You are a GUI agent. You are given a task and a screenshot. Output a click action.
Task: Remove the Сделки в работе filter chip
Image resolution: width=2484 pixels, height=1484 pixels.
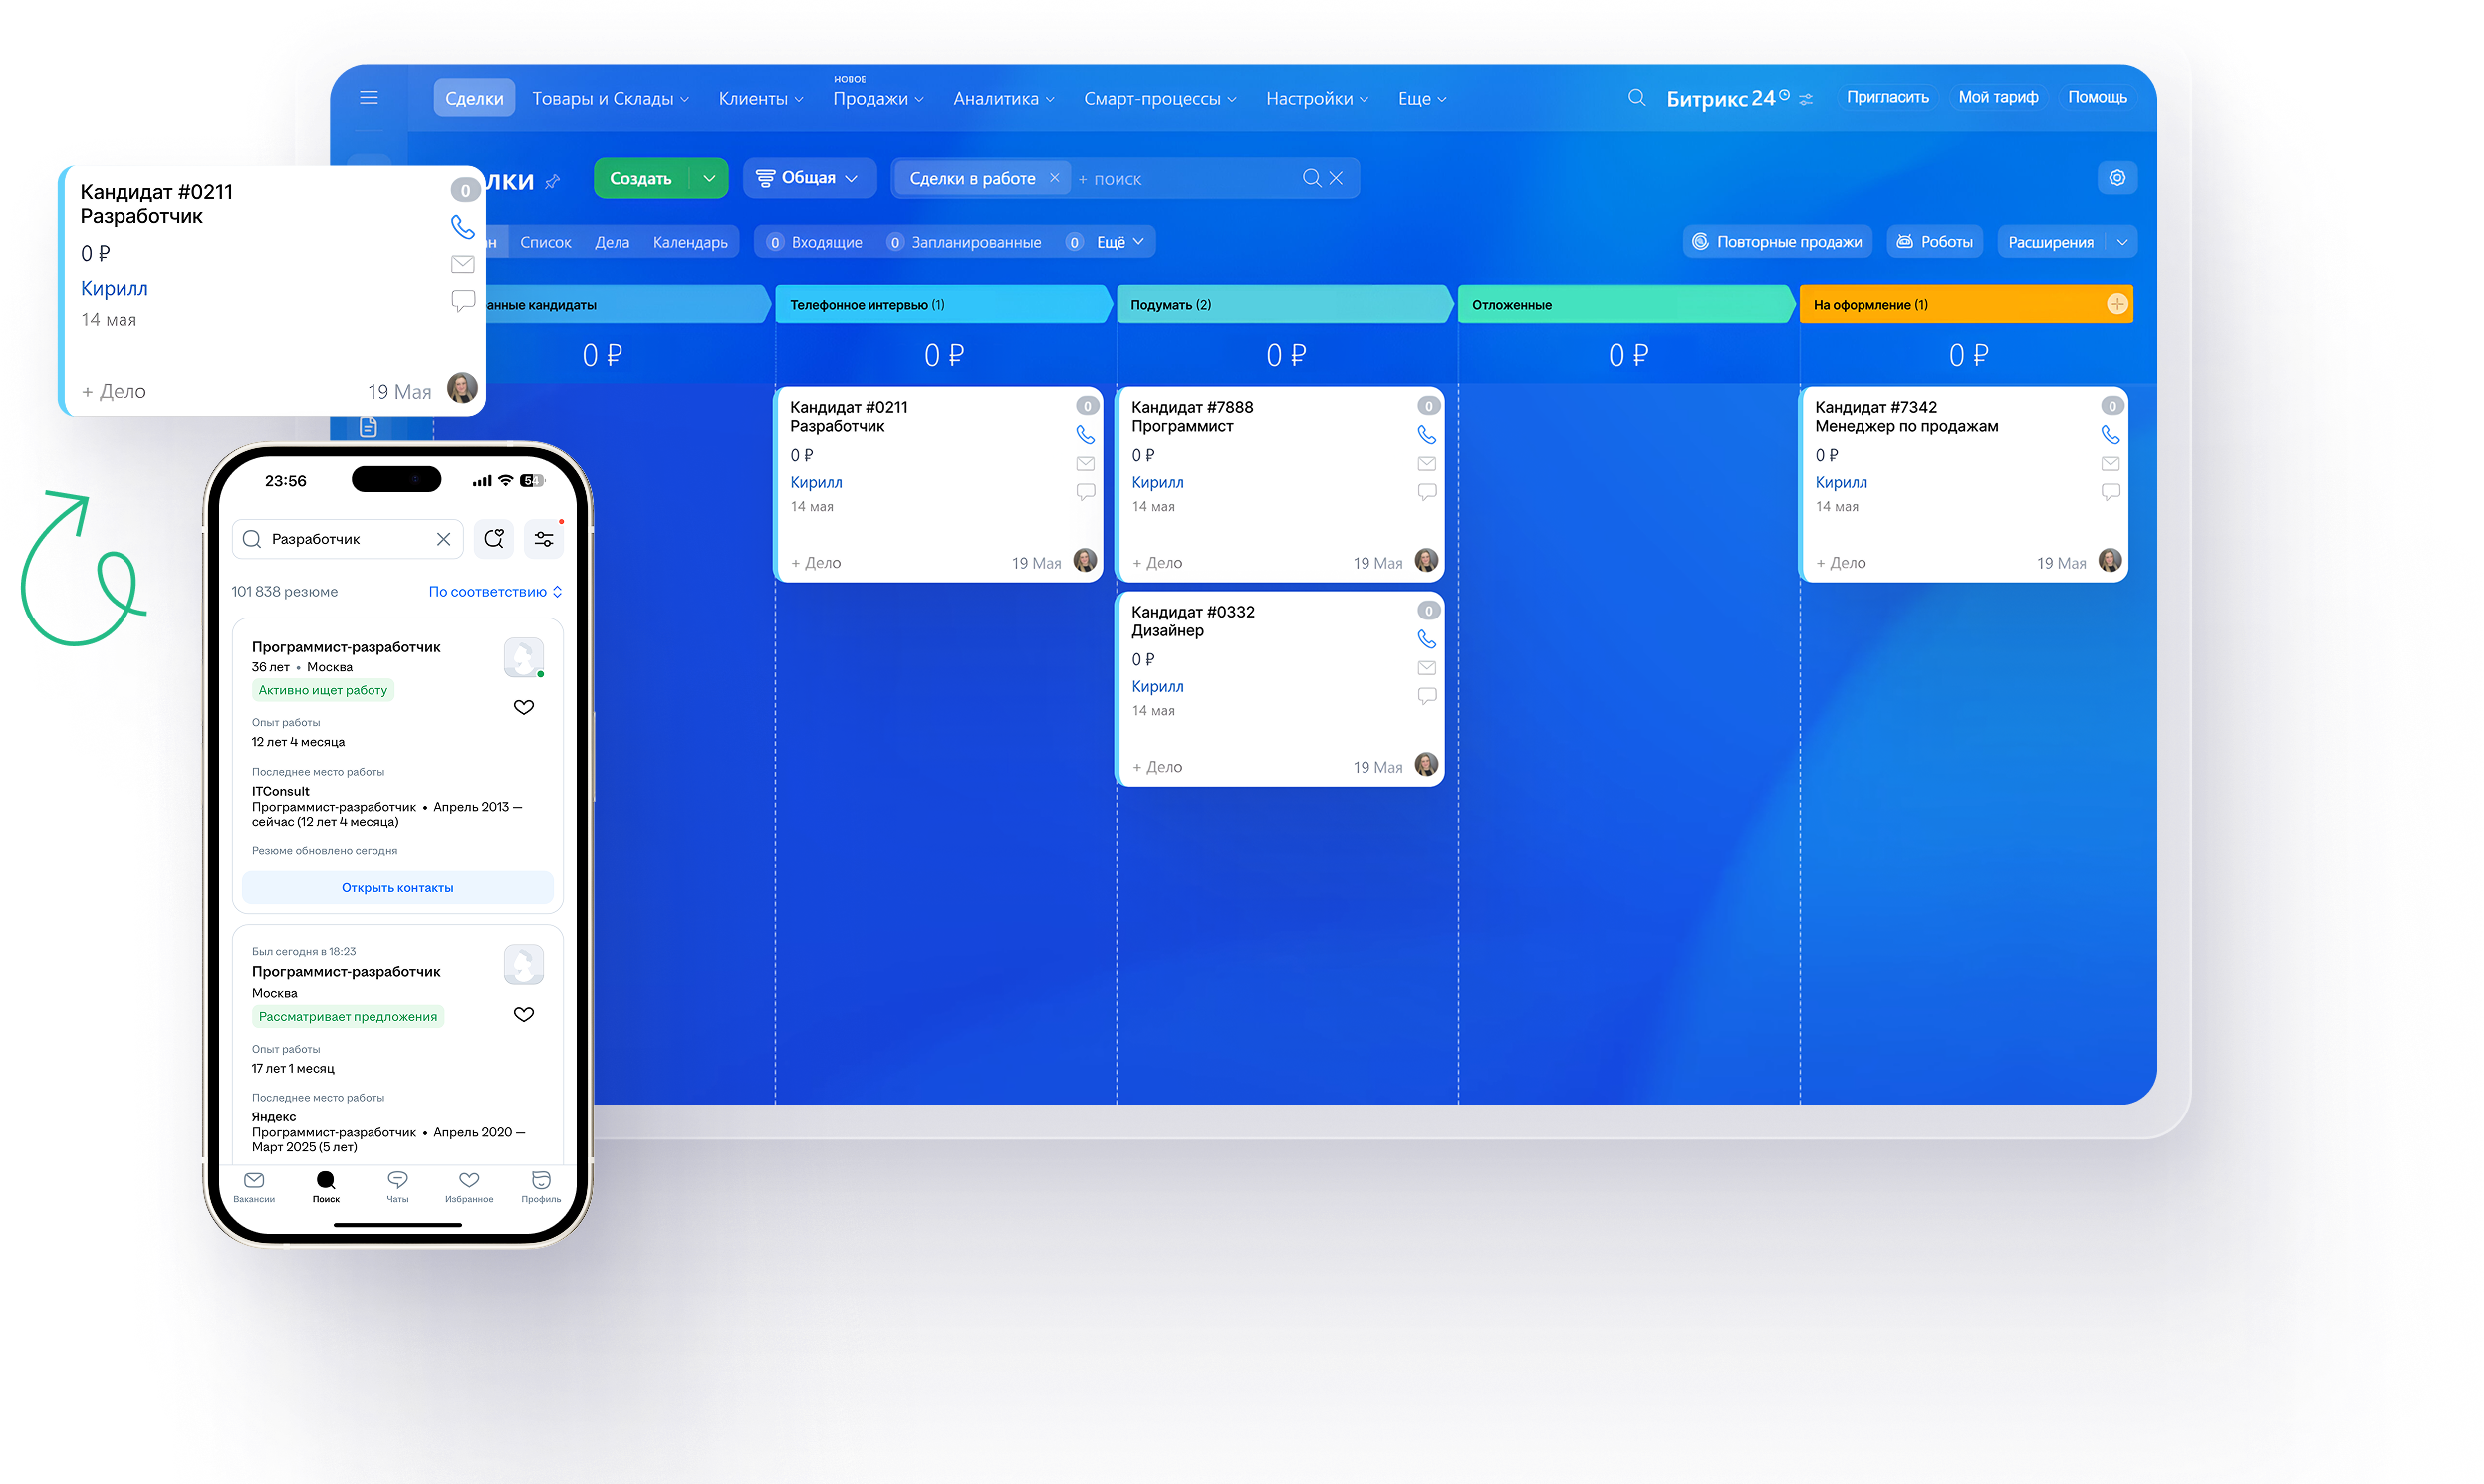click(1053, 178)
